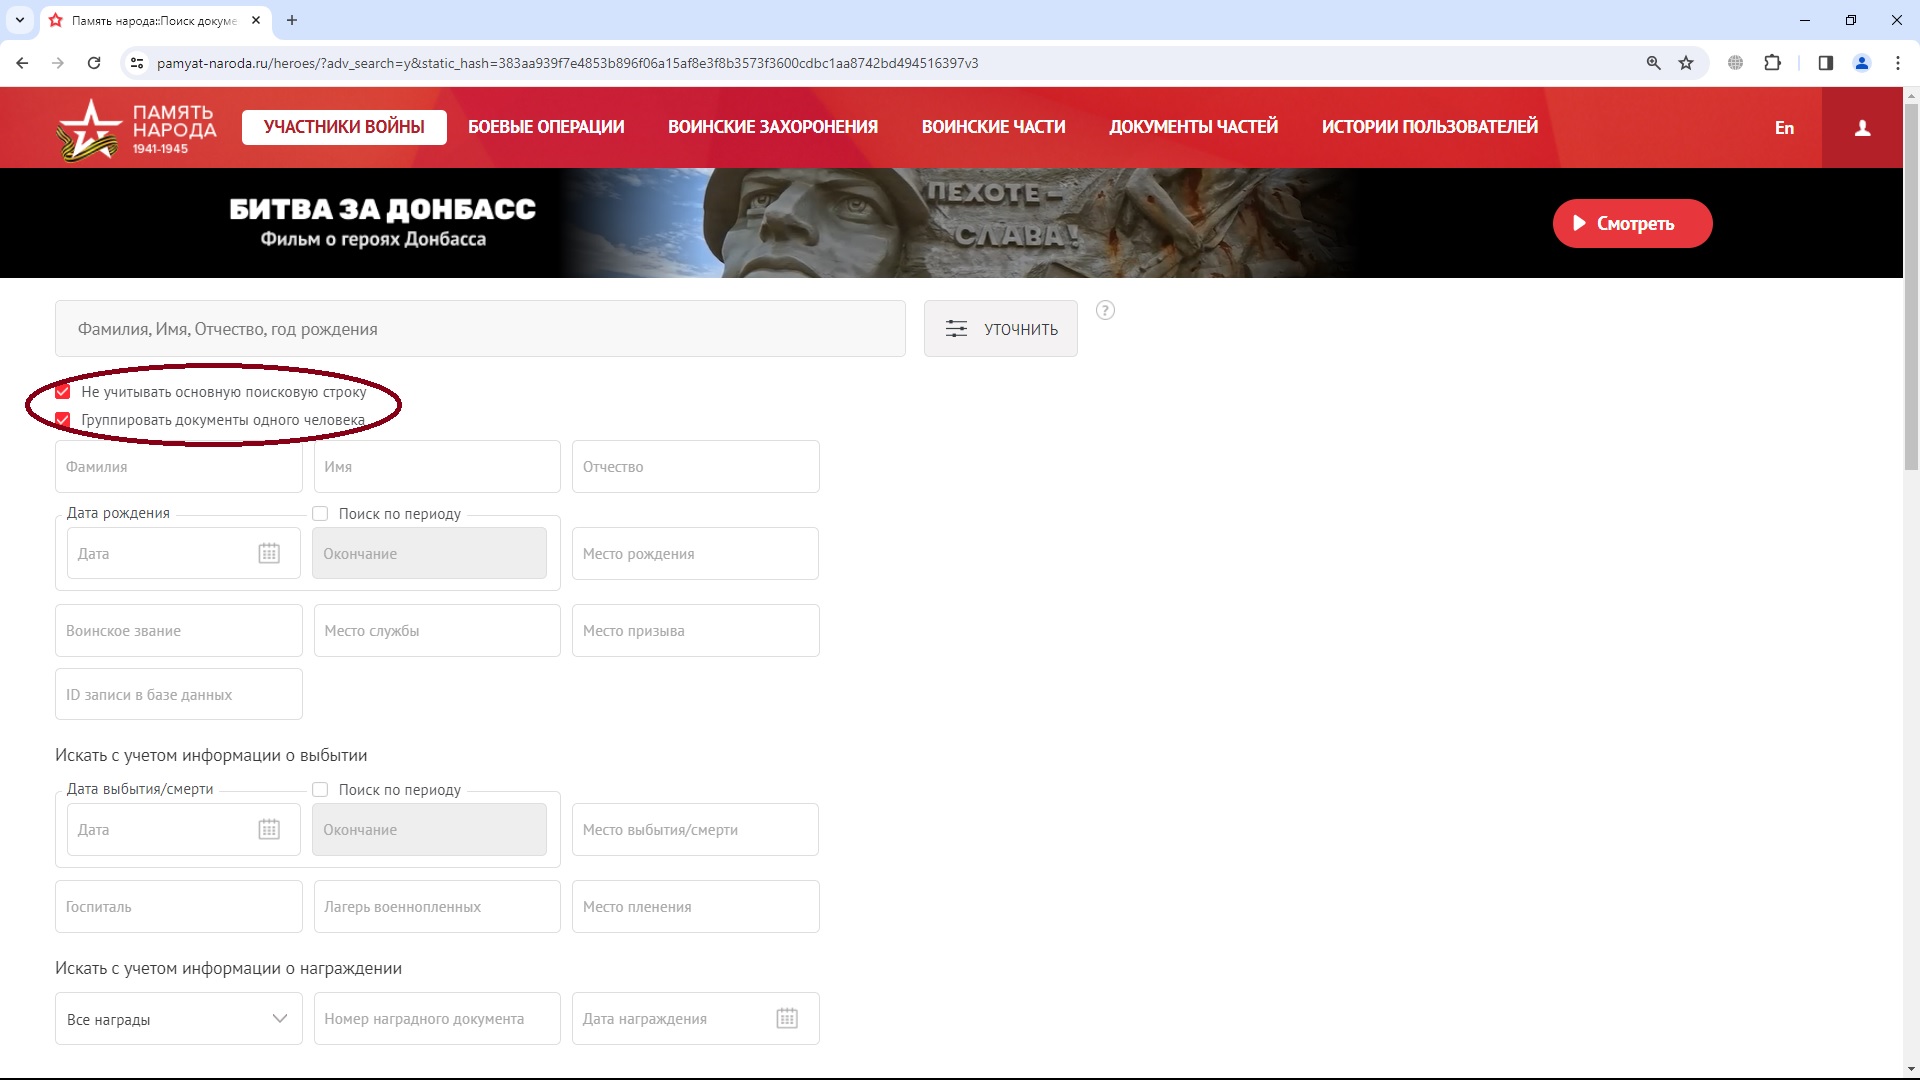Click the Память народа star logo
The height and width of the screenshot is (1080, 1920).
coord(90,128)
